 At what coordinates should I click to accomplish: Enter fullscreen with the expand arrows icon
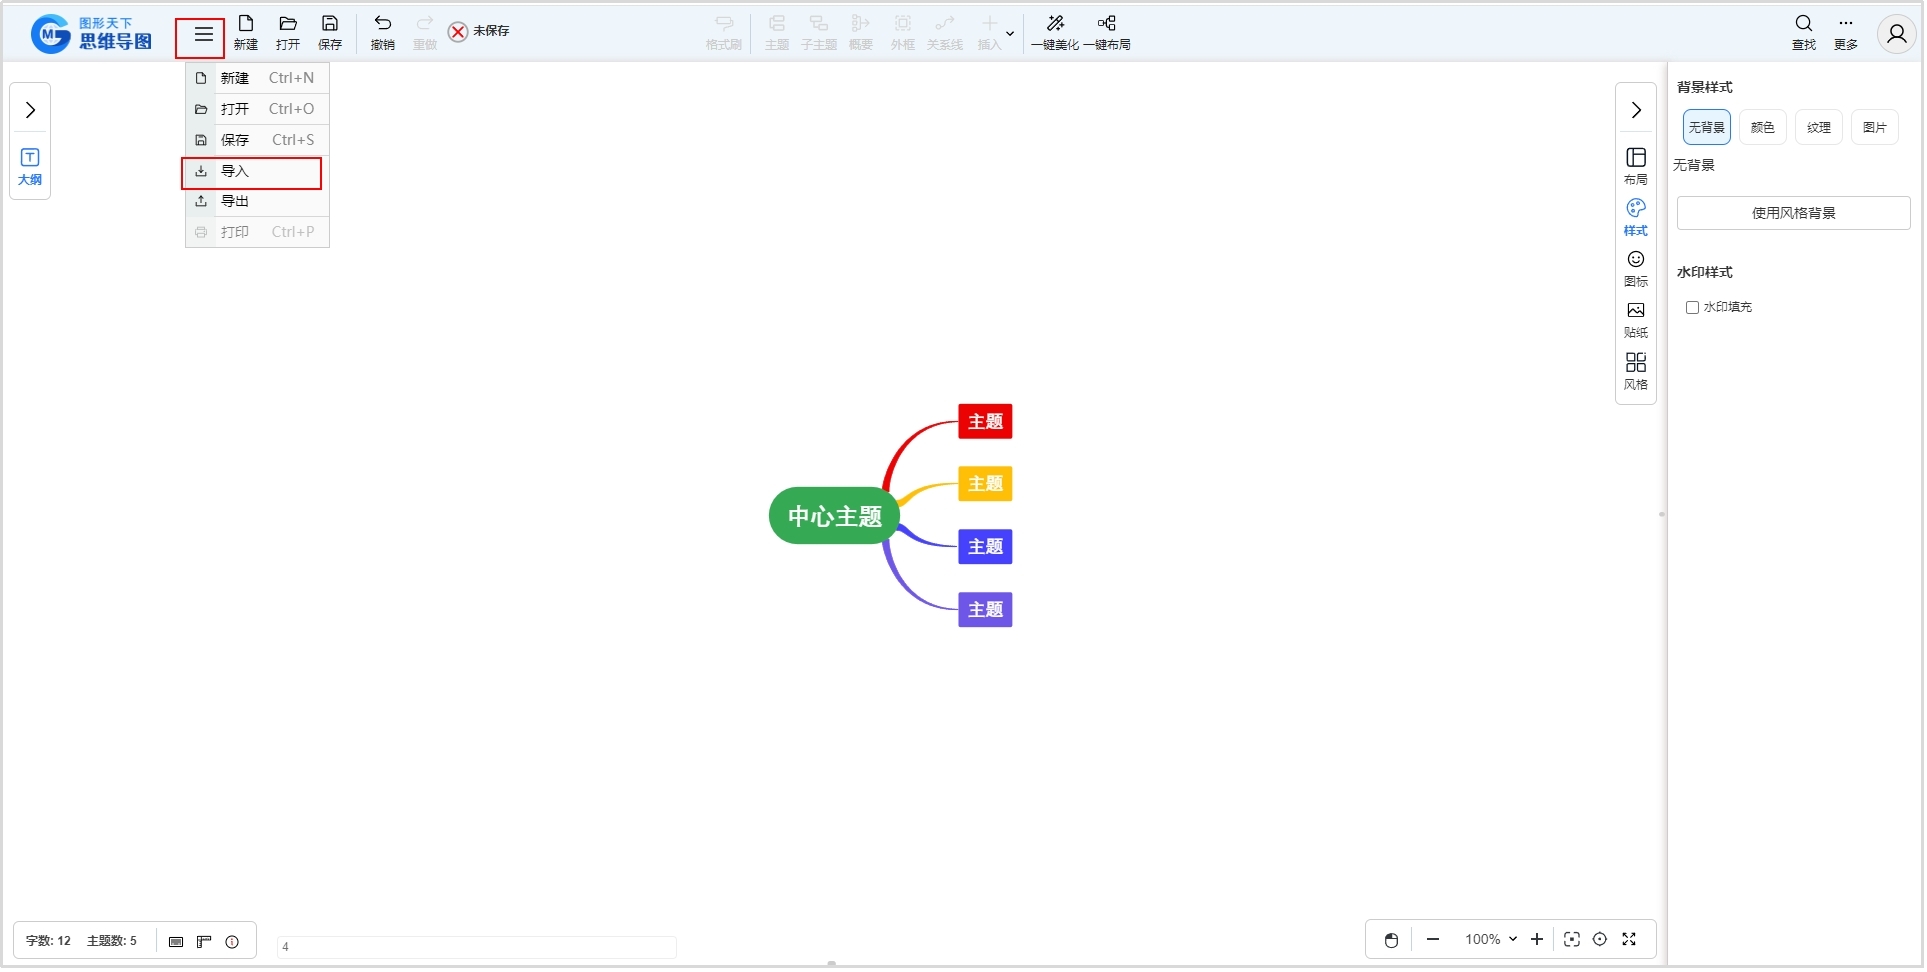(x=1629, y=941)
